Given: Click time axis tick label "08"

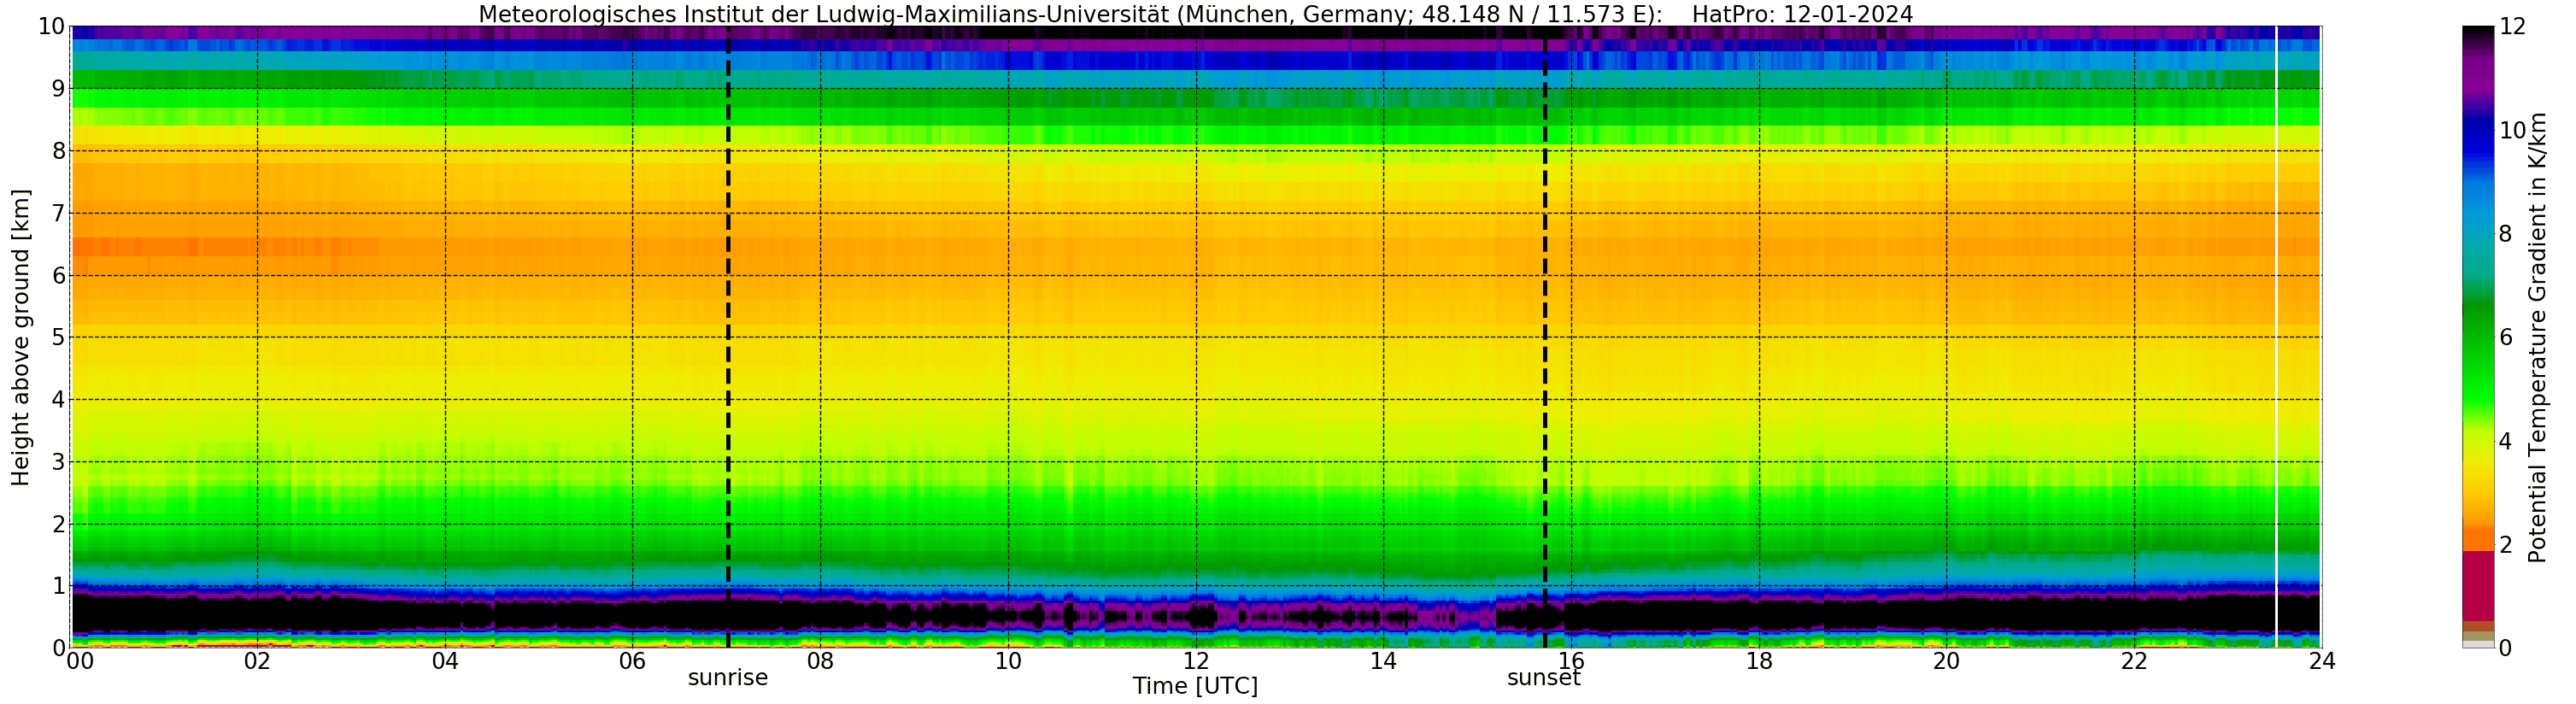Looking at the screenshot, I should 820,662.
